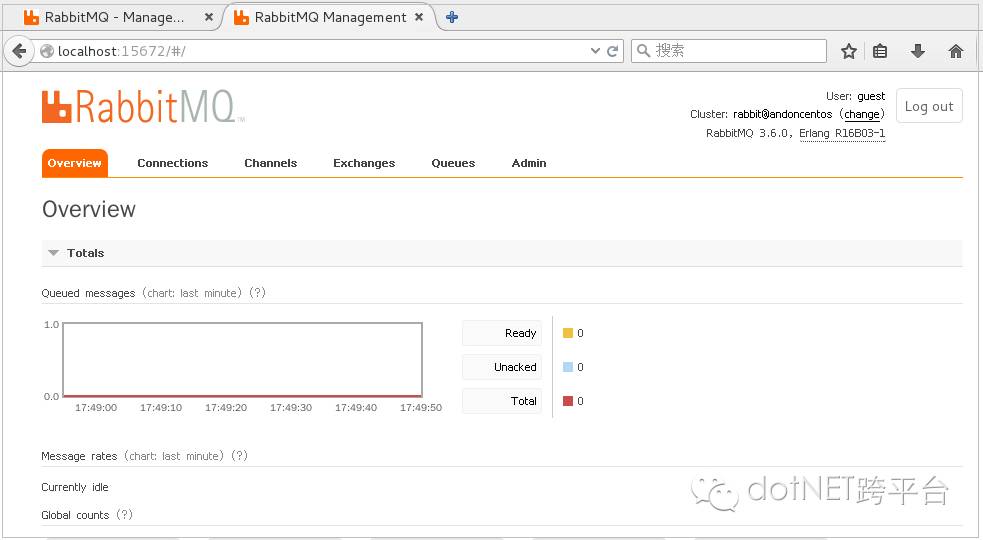This screenshot has height=540, width=983.
Task: Open help (?) for Queued messages
Action: pos(258,293)
